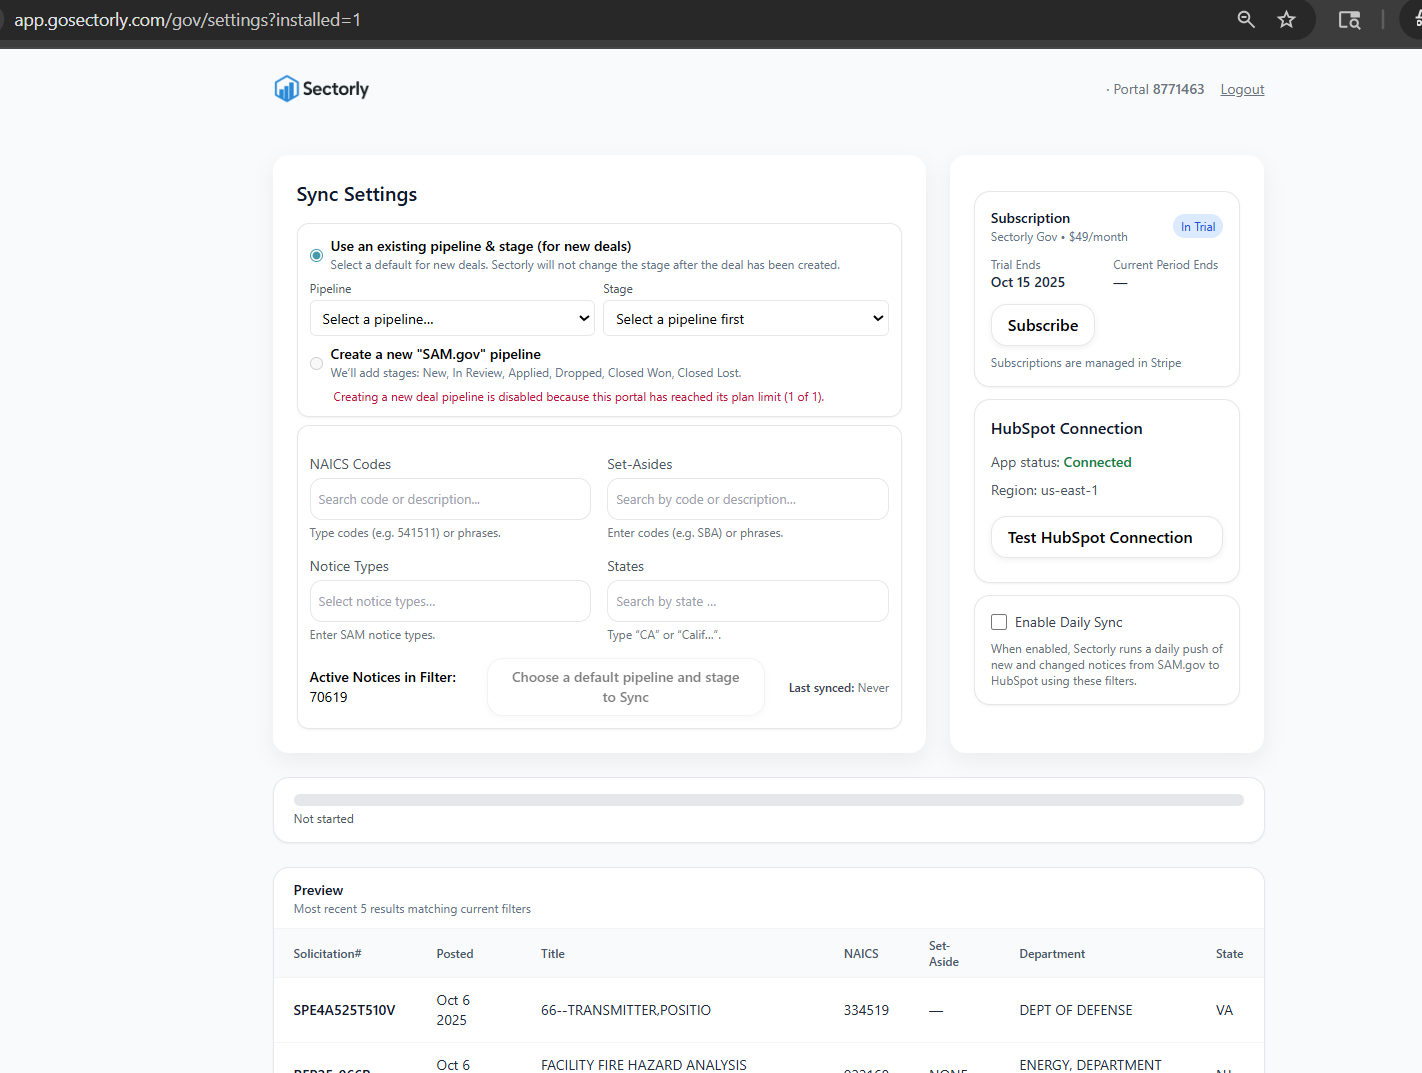
Task: Click the States search field
Action: [x=747, y=601]
